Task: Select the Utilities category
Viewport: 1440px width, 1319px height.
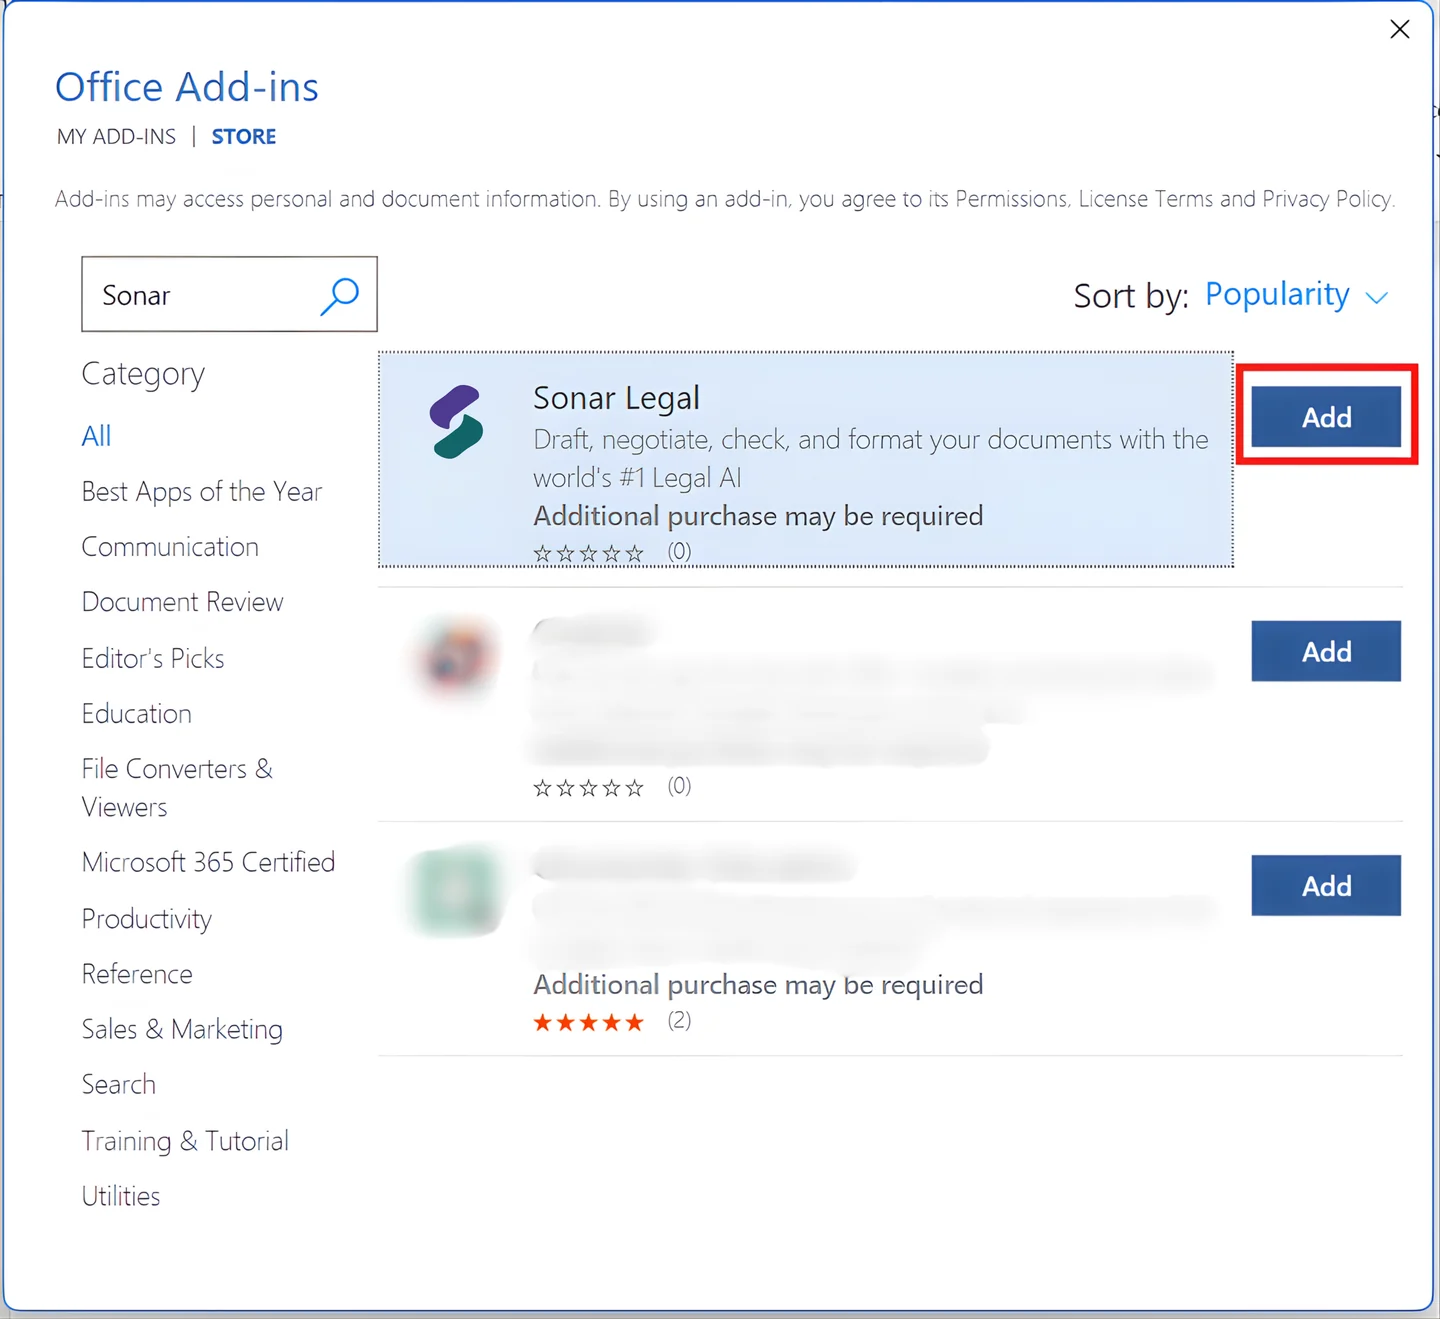Action: [121, 1196]
